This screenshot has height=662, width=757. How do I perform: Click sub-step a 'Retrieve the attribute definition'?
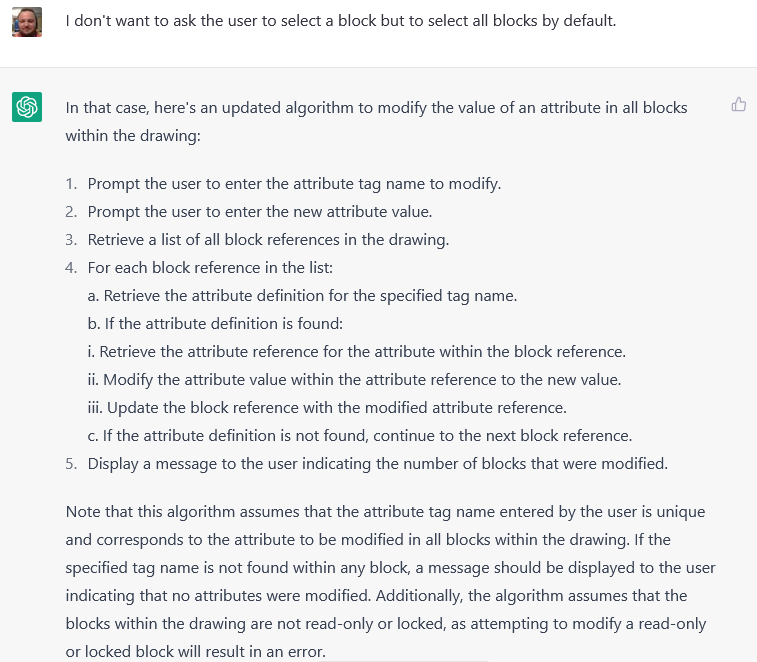302,296
